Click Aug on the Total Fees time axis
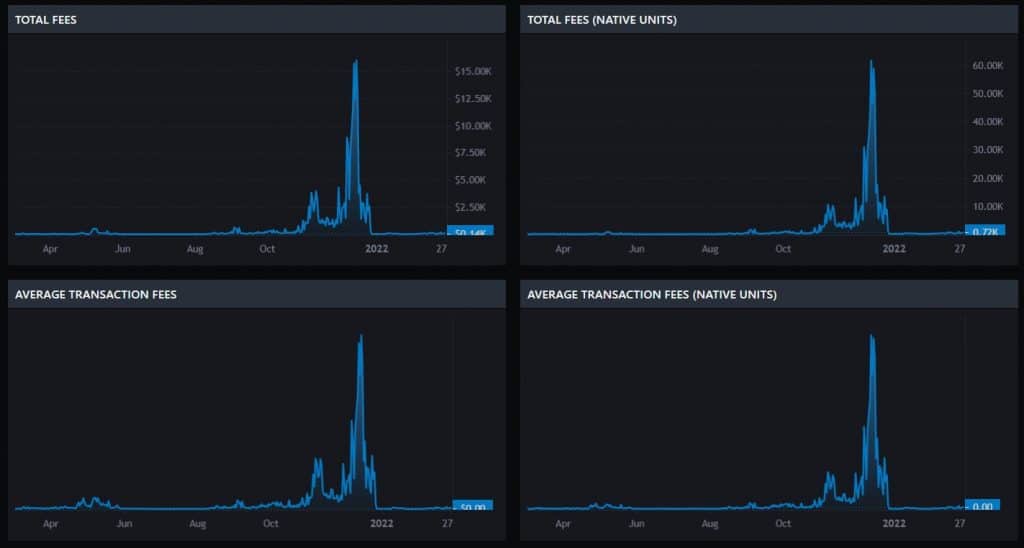This screenshot has height=548, width=1024. click(x=195, y=249)
